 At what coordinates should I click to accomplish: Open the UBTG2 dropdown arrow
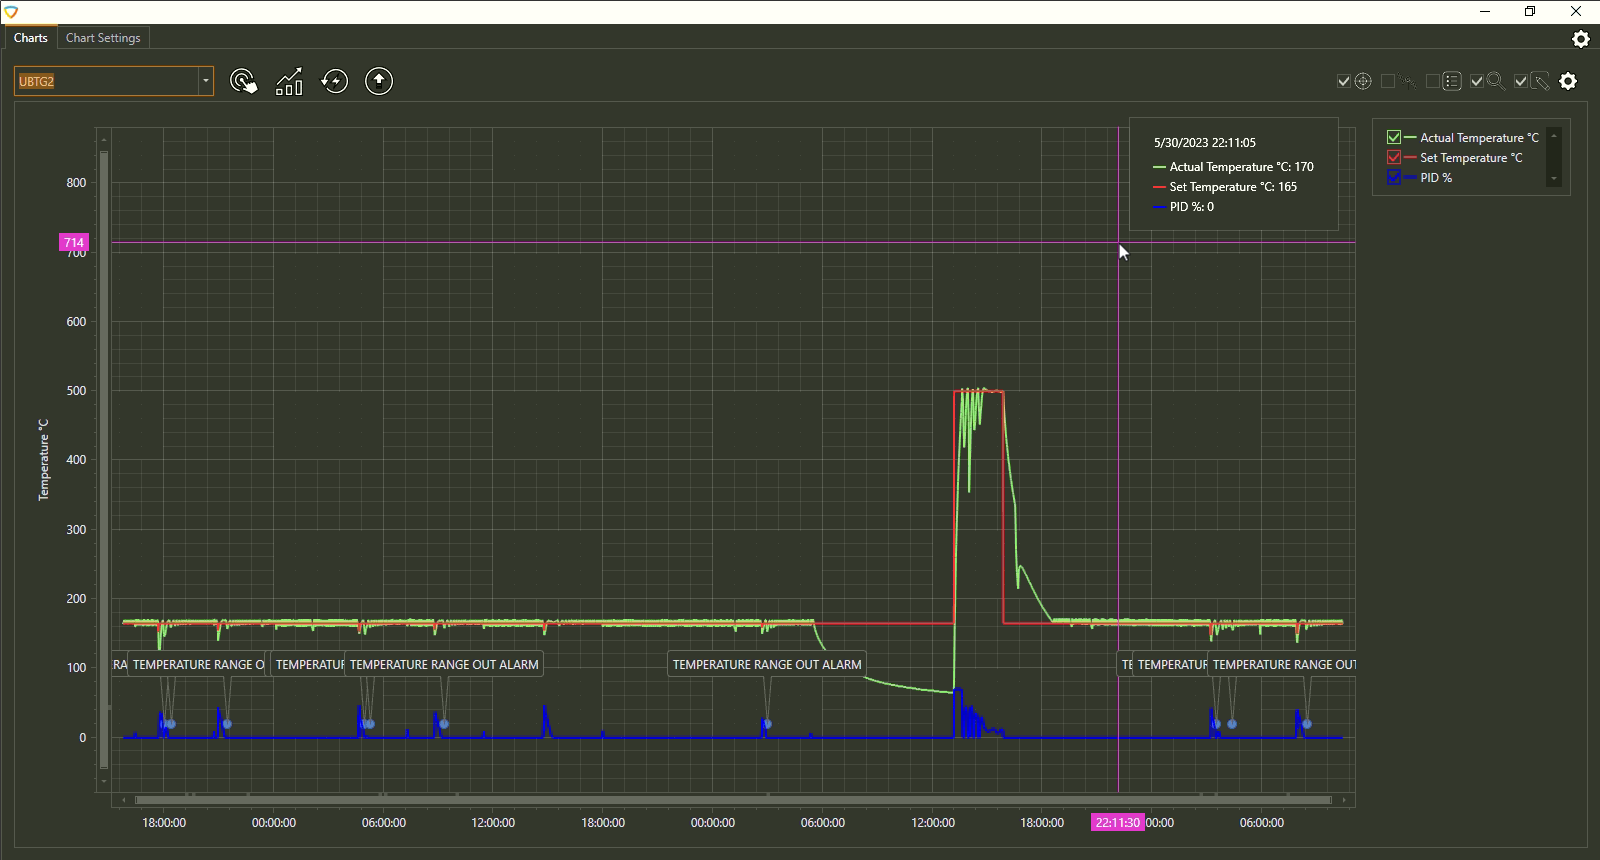pyautogui.click(x=205, y=81)
